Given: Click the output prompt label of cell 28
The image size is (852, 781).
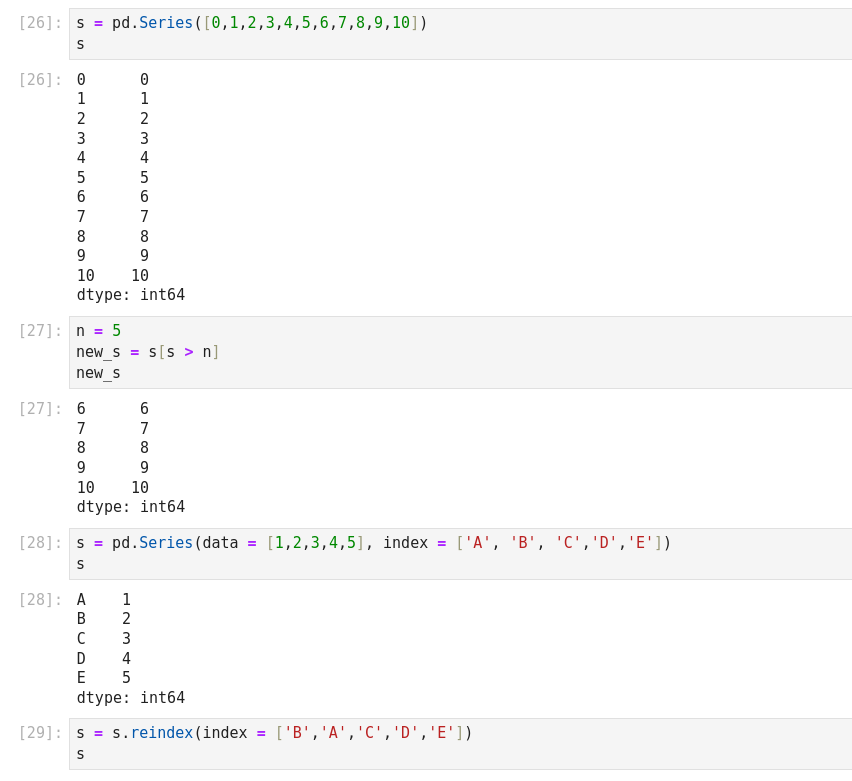Looking at the screenshot, I should coord(40,600).
